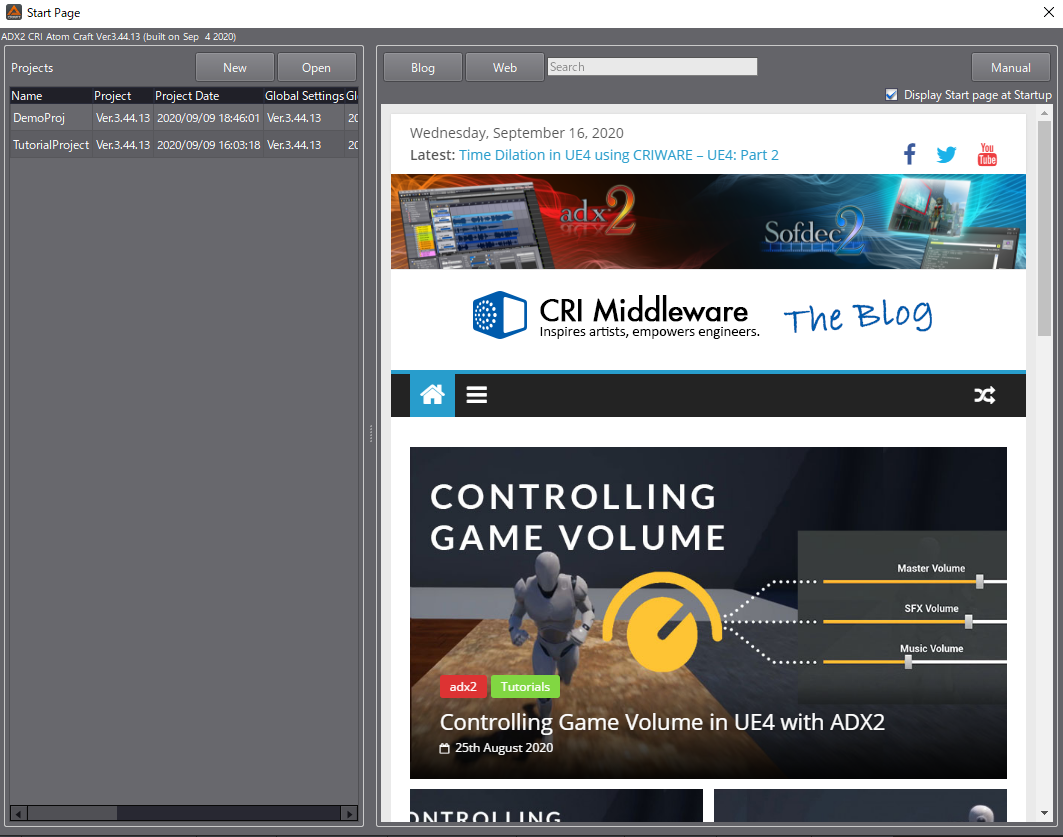
Task: Click the Search input field
Action: [x=652, y=66]
